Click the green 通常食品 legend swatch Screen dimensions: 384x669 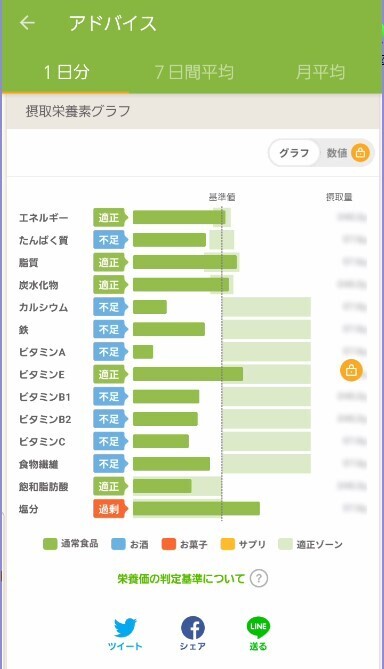click(x=50, y=544)
